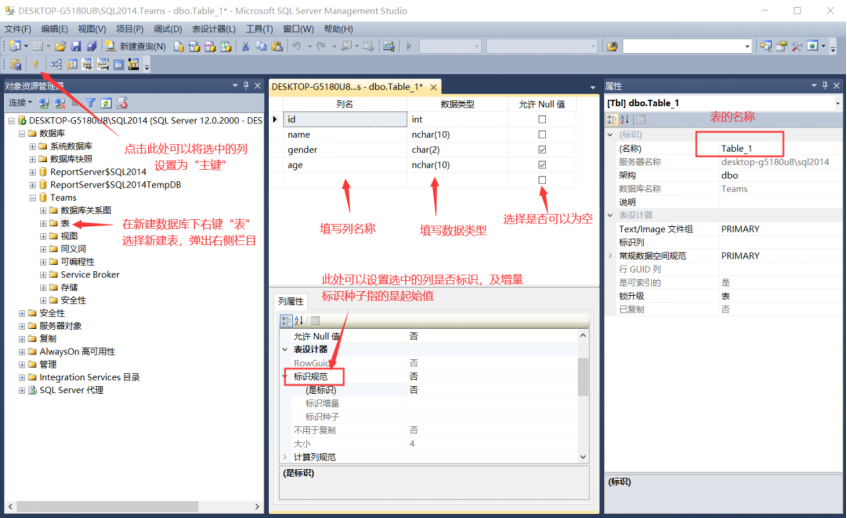This screenshot has height=518, width=847.
Task: Click the Refresh icon in Object Explorer
Action: (x=106, y=103)
